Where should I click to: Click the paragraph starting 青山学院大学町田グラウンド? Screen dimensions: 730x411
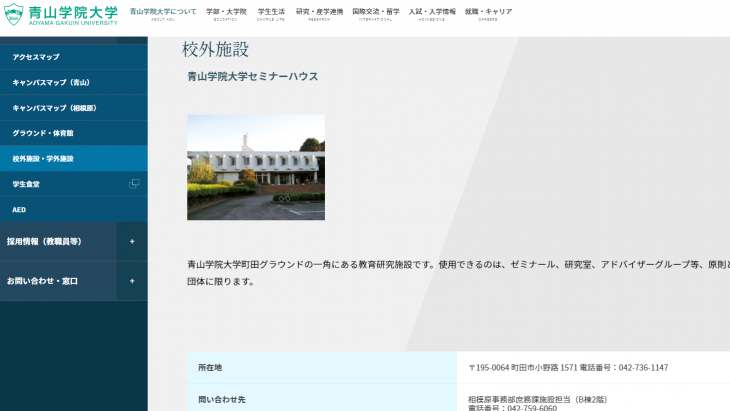tap(459, 273)
